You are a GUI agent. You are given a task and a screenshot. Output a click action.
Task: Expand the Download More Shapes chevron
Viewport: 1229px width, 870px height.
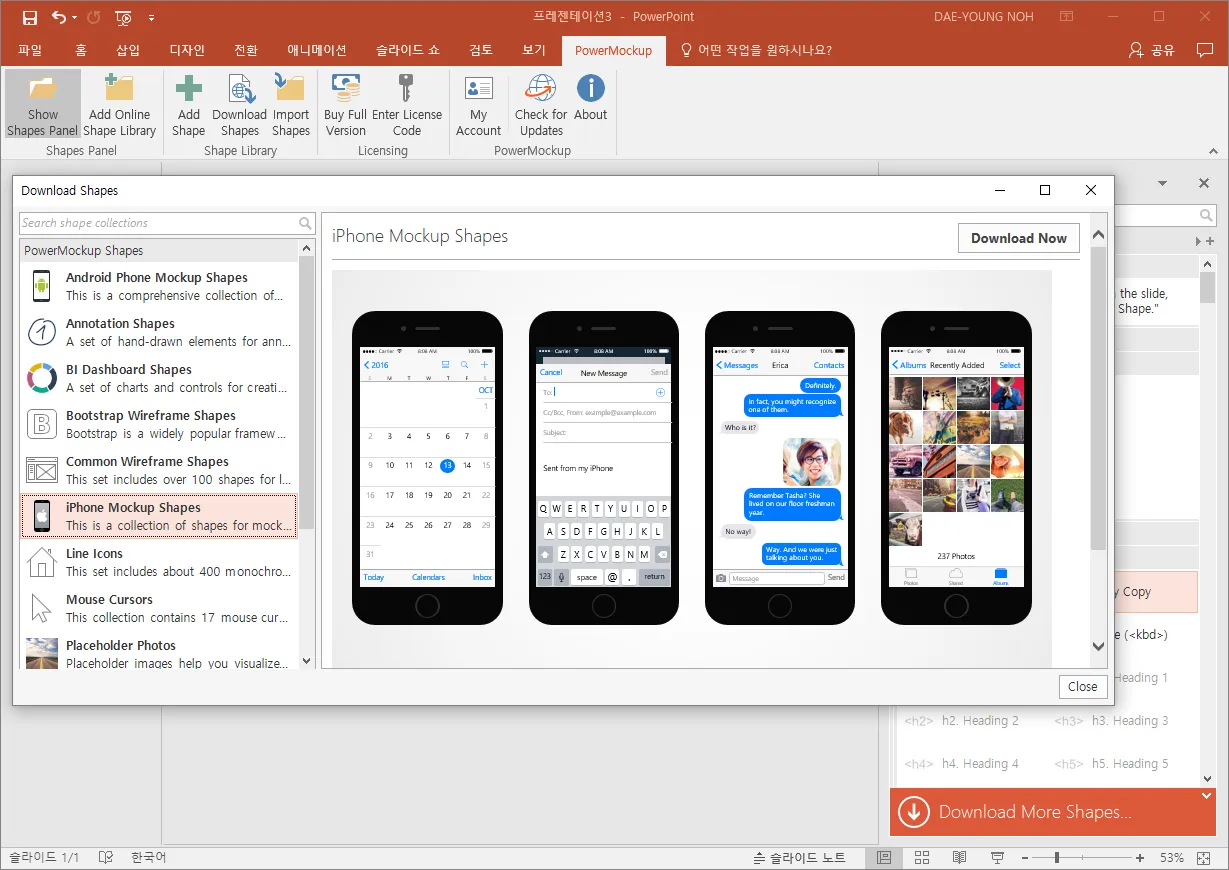point(1206,797)
